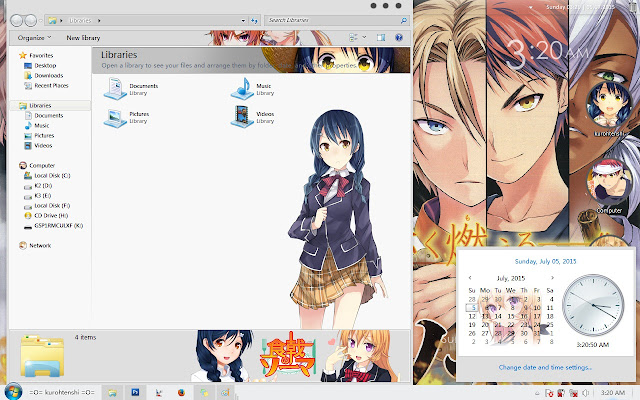Click the "4 items" details text
Viewport: 640px width, 400px height.
85,337
